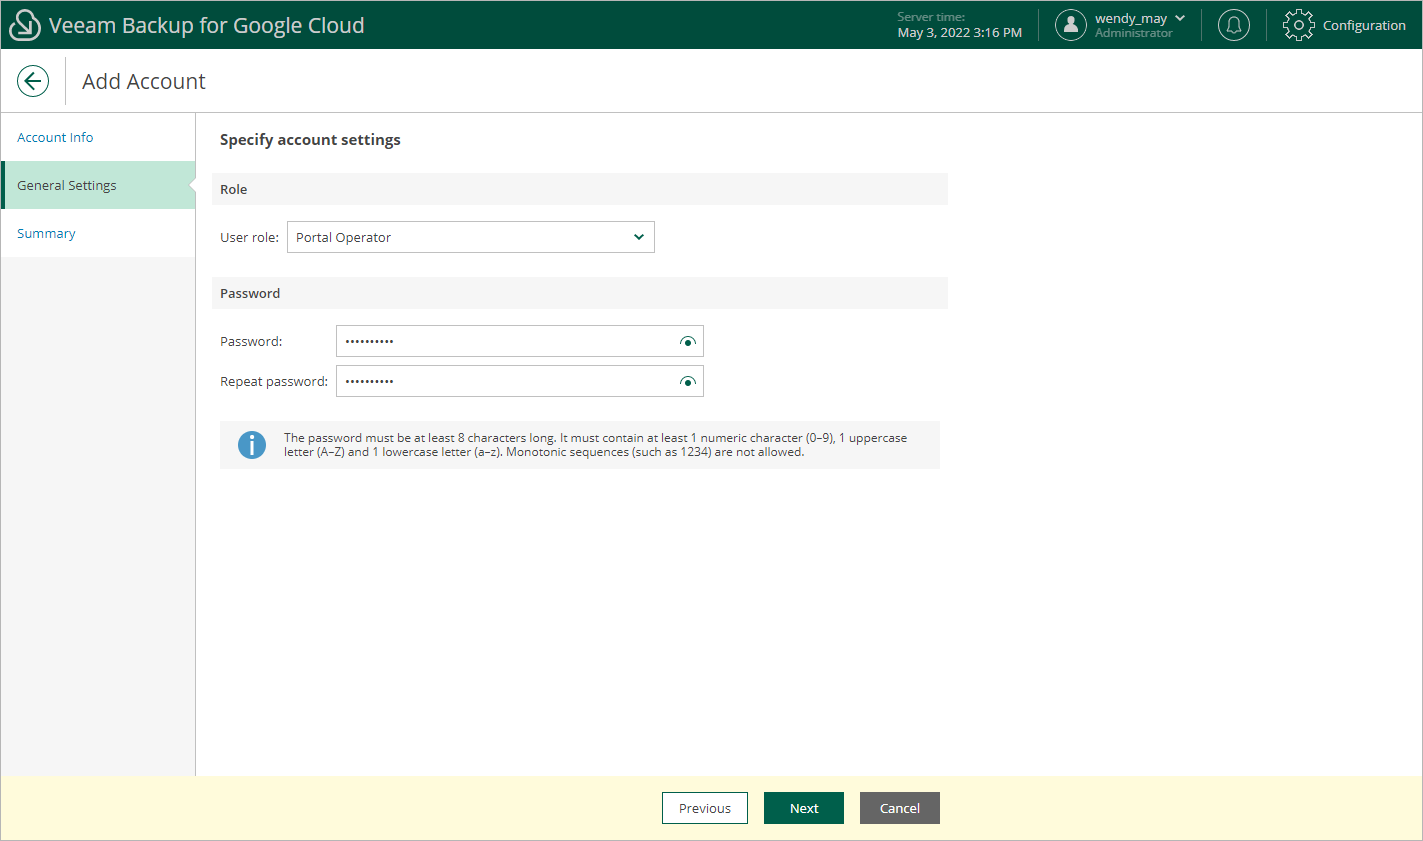Open the notifications bell icon
The height and width of the screenshot is (841, 1423).
[1234, 25]
